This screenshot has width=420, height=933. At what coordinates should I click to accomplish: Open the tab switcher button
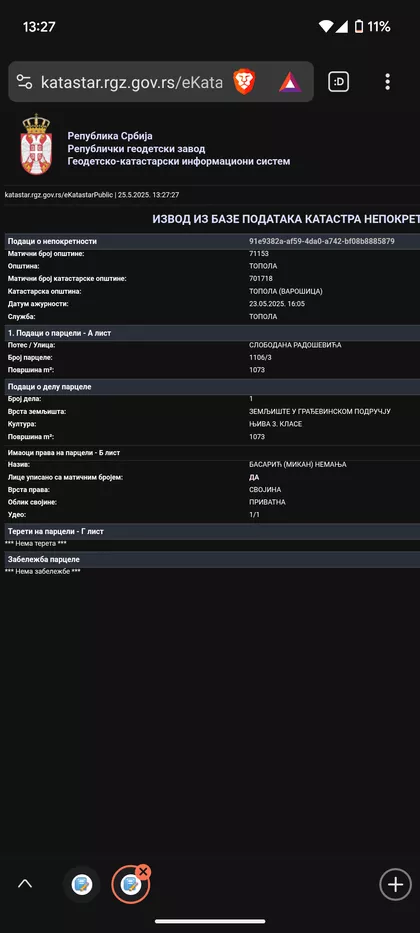click(x=338, y=82)
